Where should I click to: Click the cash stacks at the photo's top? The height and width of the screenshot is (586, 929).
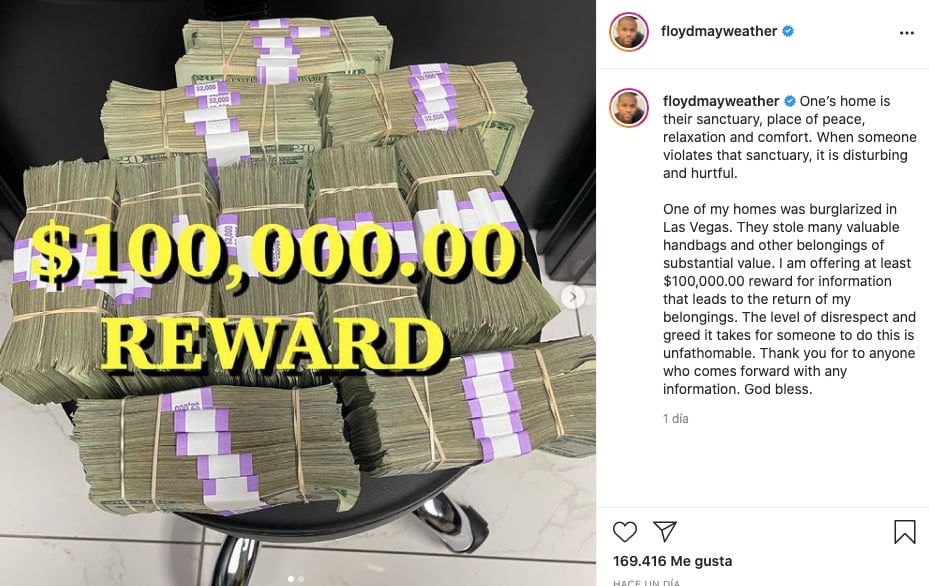tap(286, 50)
